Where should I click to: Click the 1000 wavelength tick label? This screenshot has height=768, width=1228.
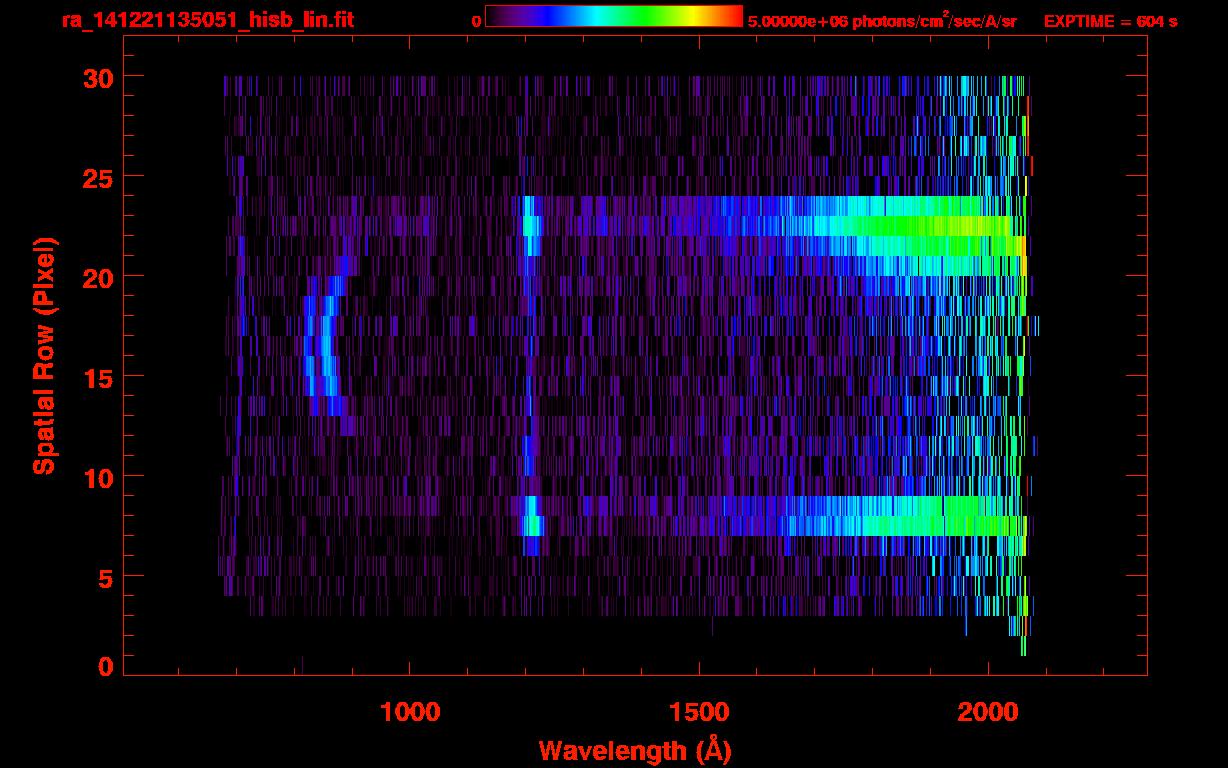410,712
